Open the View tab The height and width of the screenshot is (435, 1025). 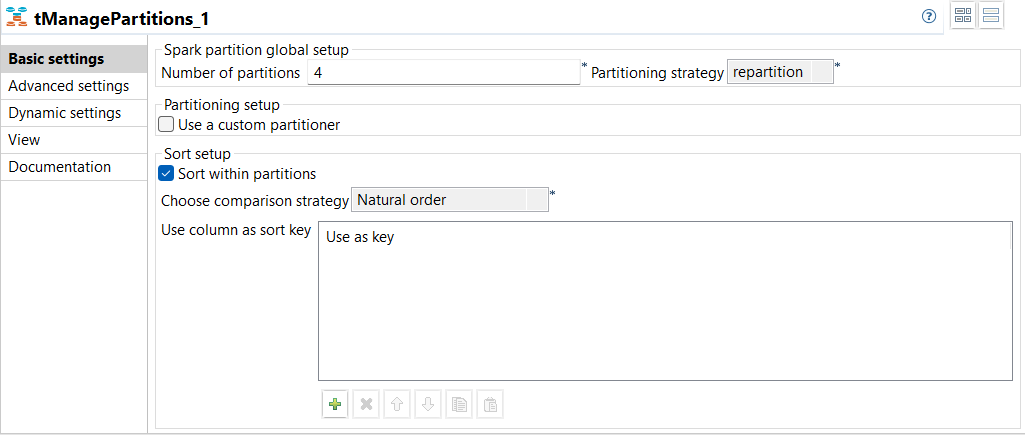[x=24, y=140]
